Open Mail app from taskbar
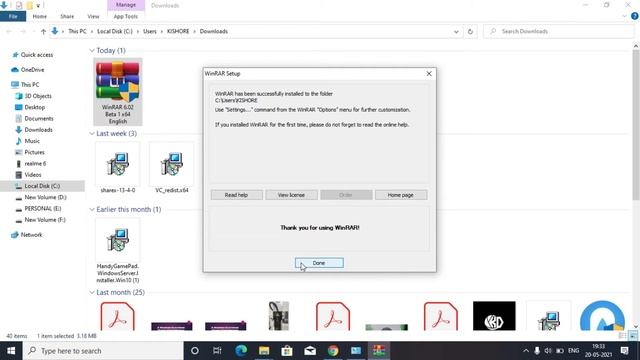Screen dimensions: 640x360 (x=310, y=351)
